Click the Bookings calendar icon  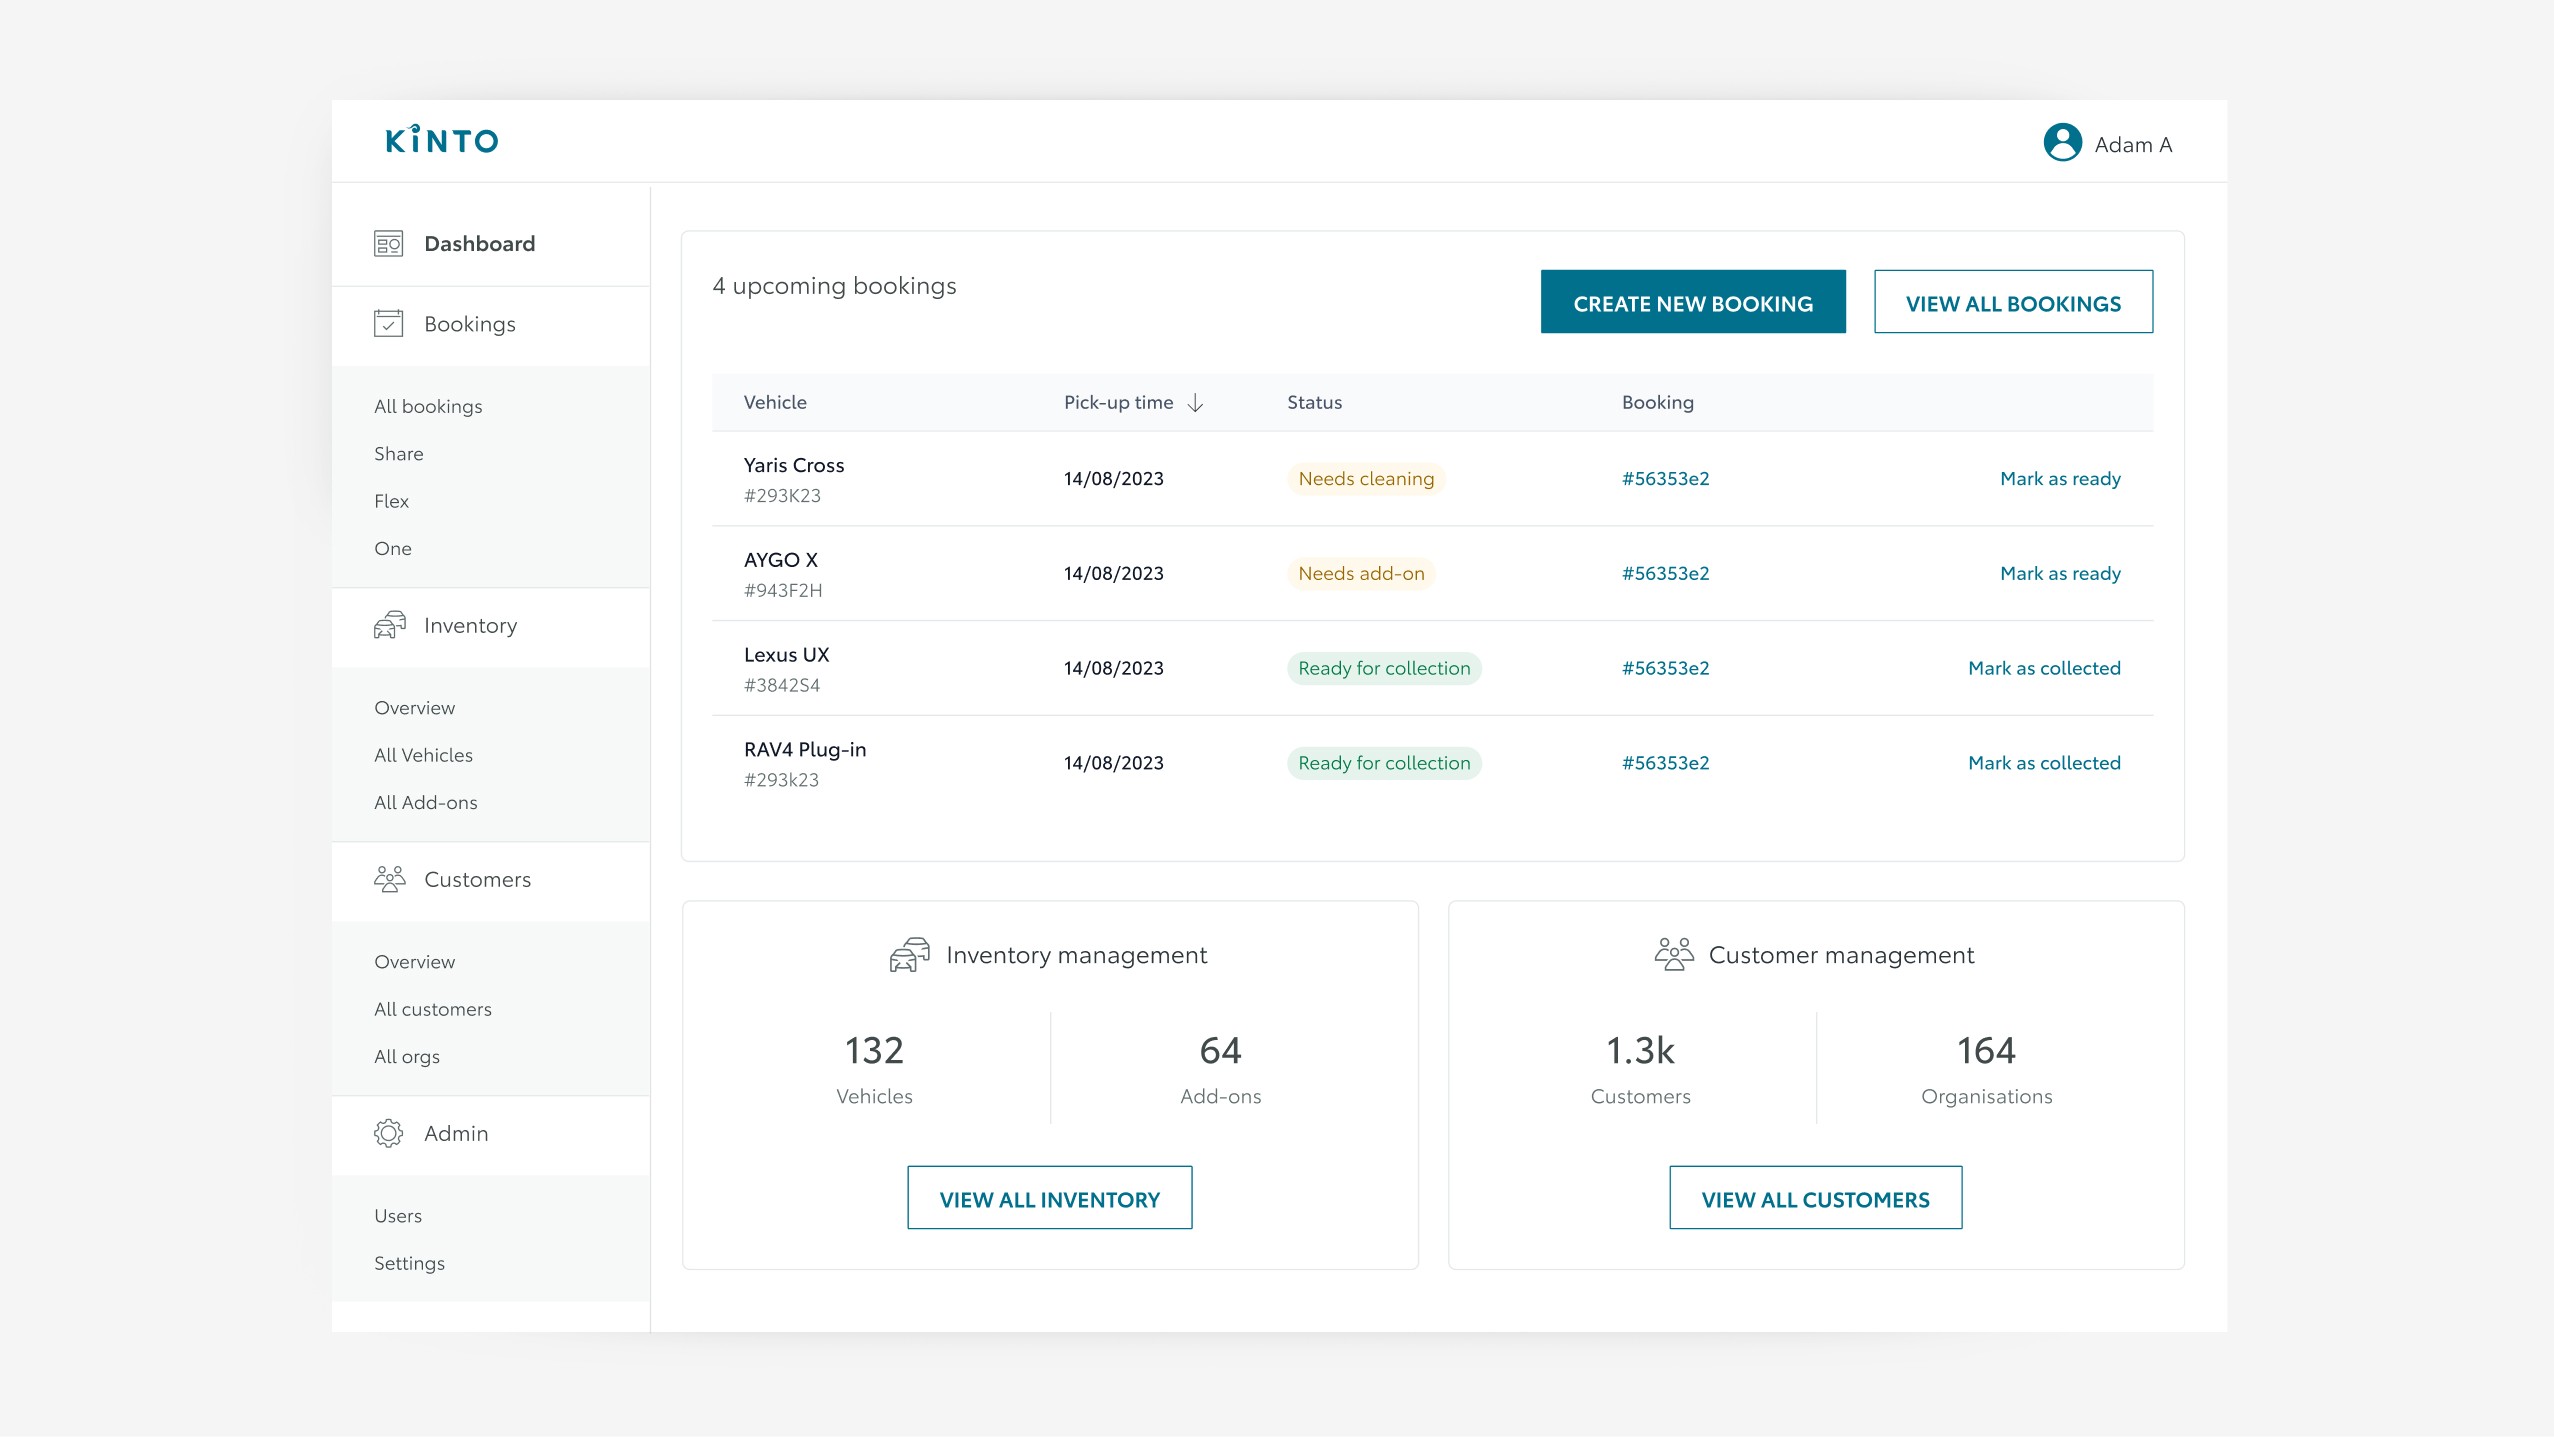click(x=388, y=324)
